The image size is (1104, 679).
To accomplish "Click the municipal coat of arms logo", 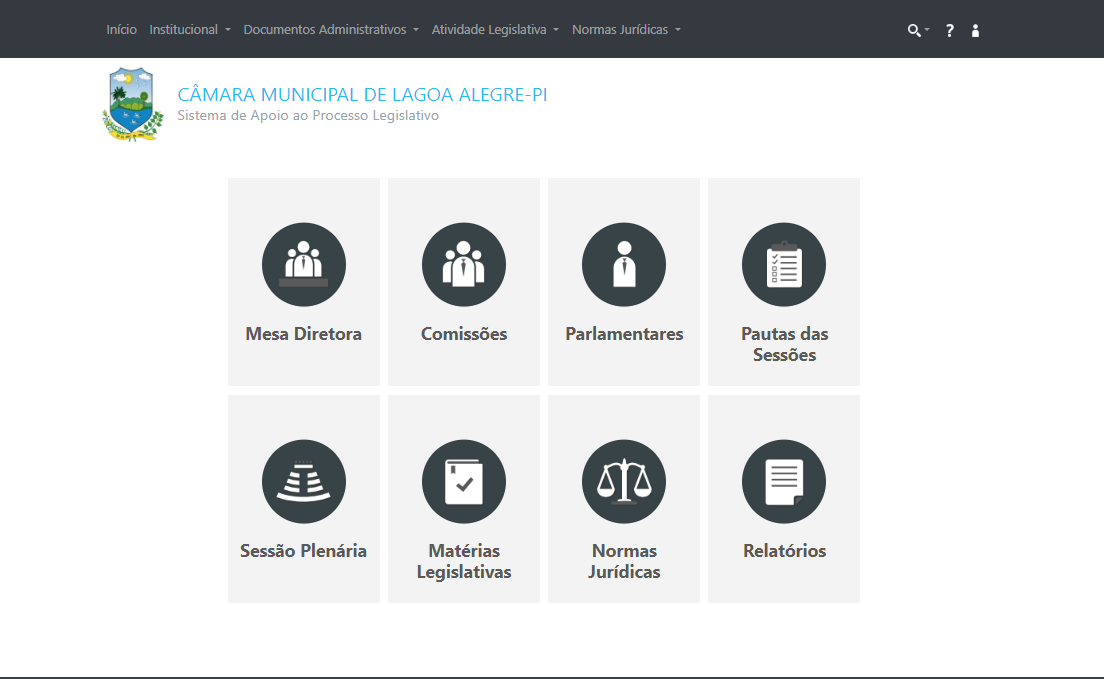I will (132, 104).
